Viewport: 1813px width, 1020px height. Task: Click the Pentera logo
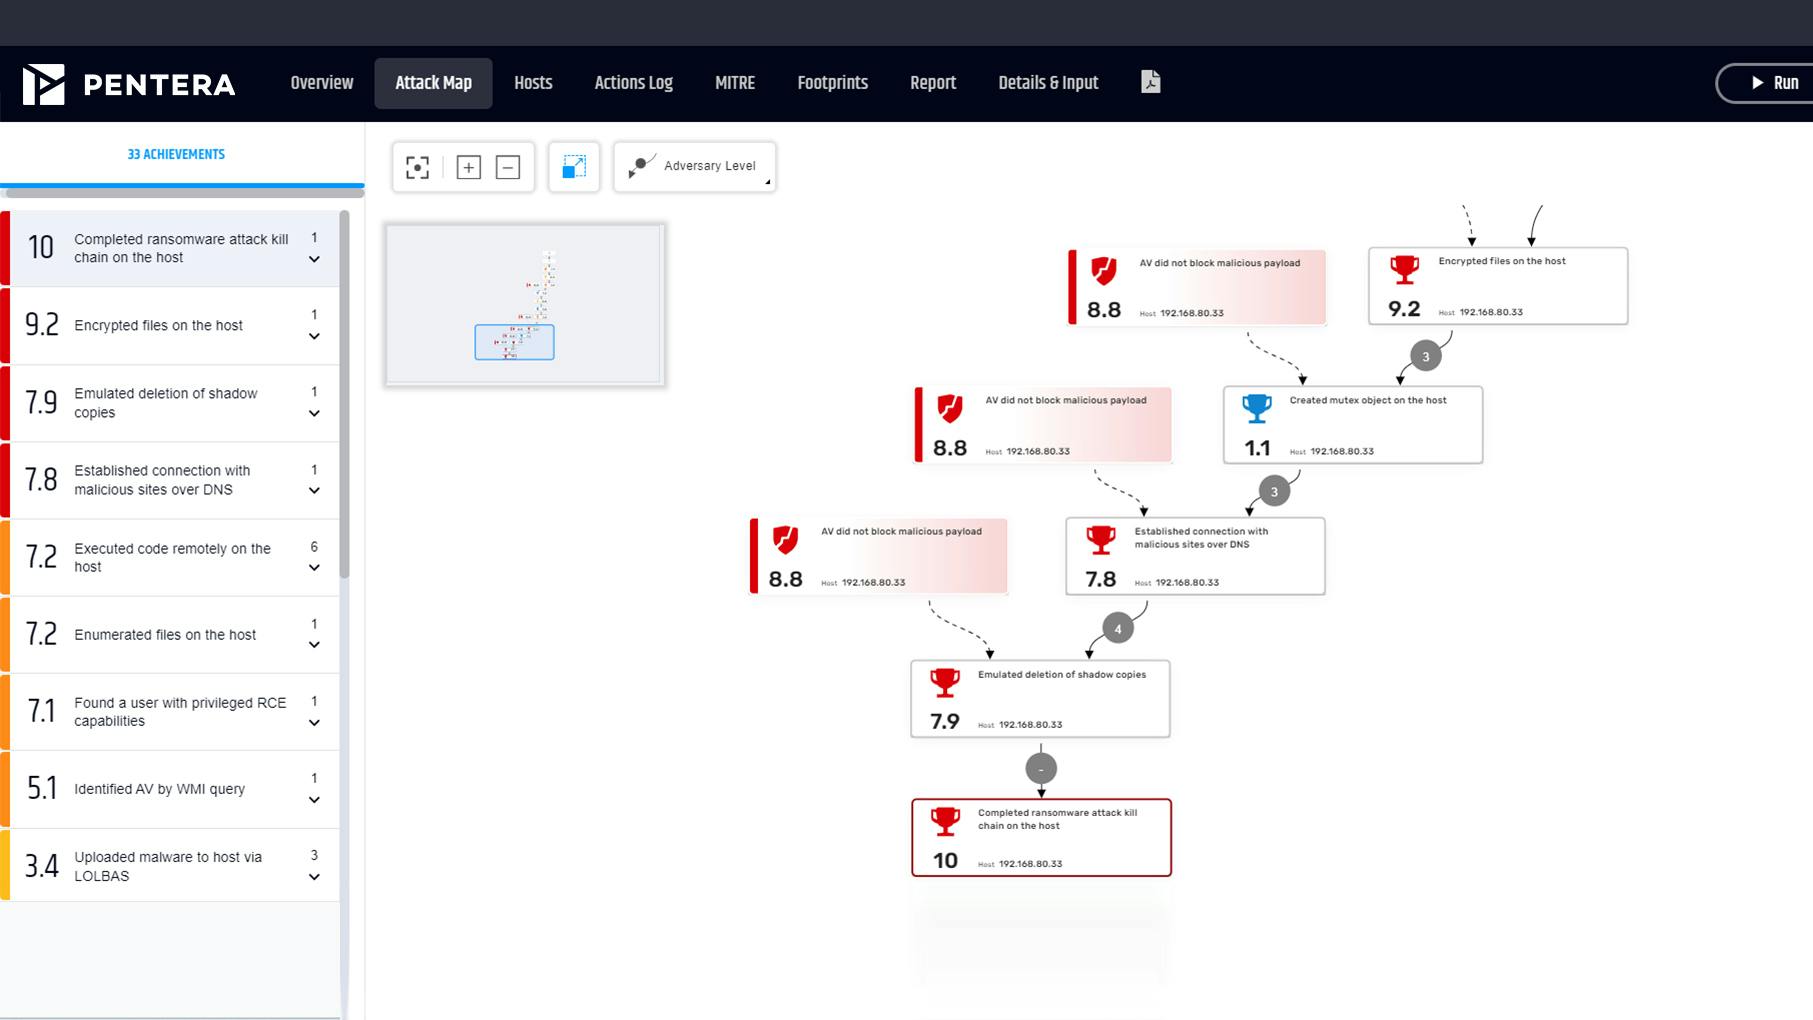coord(129,84)
